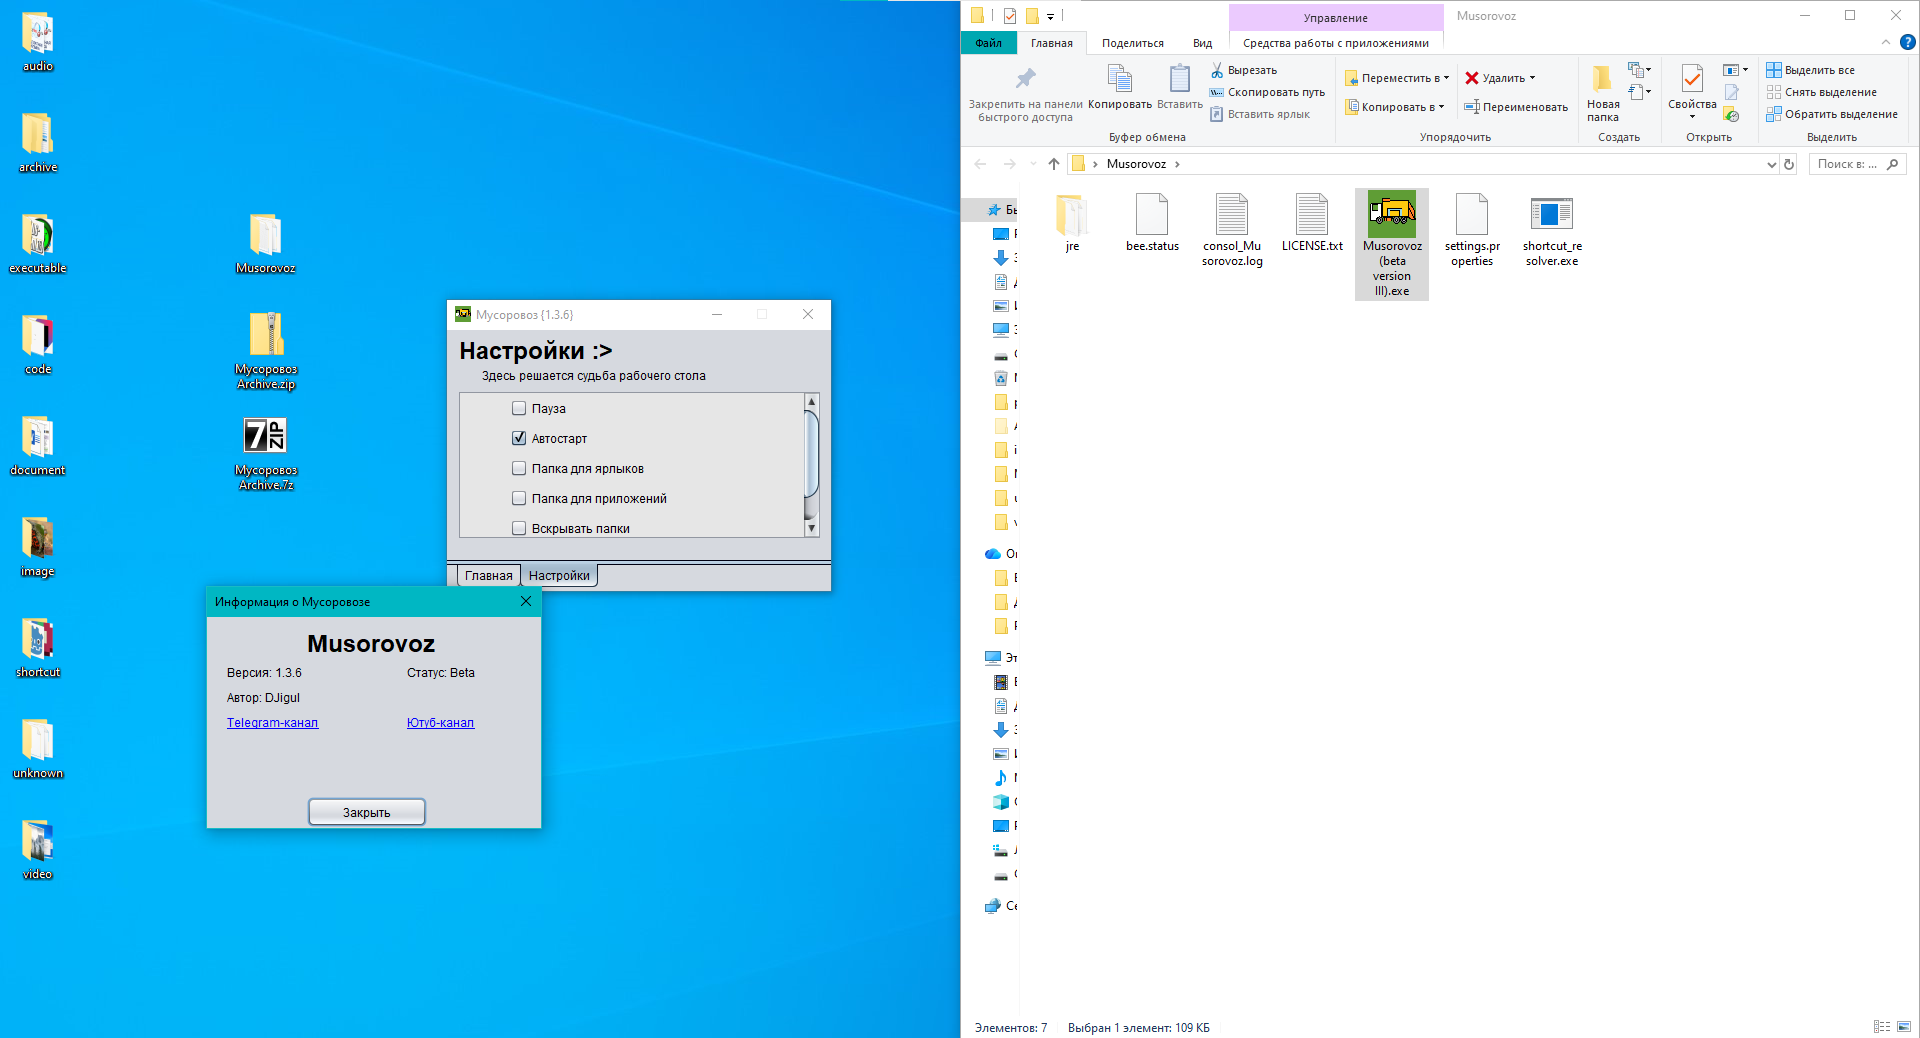Click Вставить ярлык in the ribbon

1260,114
